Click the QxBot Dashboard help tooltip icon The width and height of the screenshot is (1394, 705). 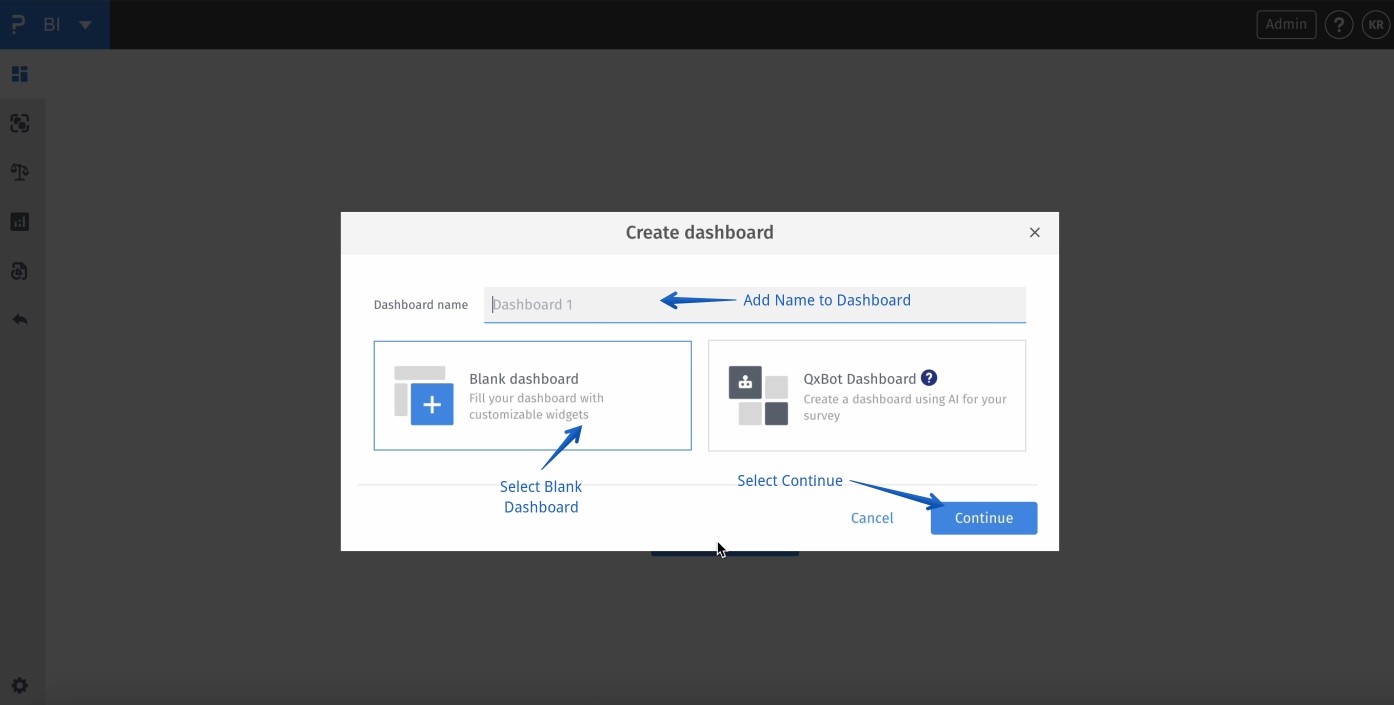click(x=929, y=378)
